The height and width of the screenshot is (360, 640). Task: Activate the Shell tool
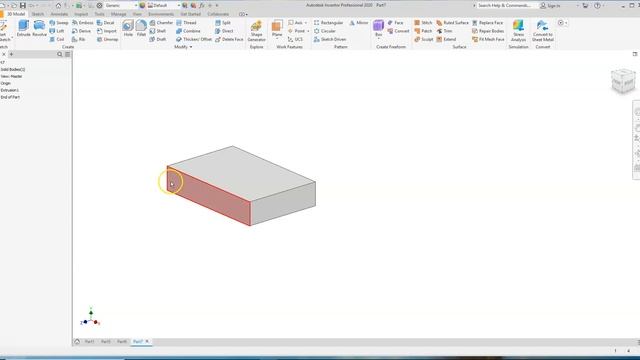tap(158, 31)
